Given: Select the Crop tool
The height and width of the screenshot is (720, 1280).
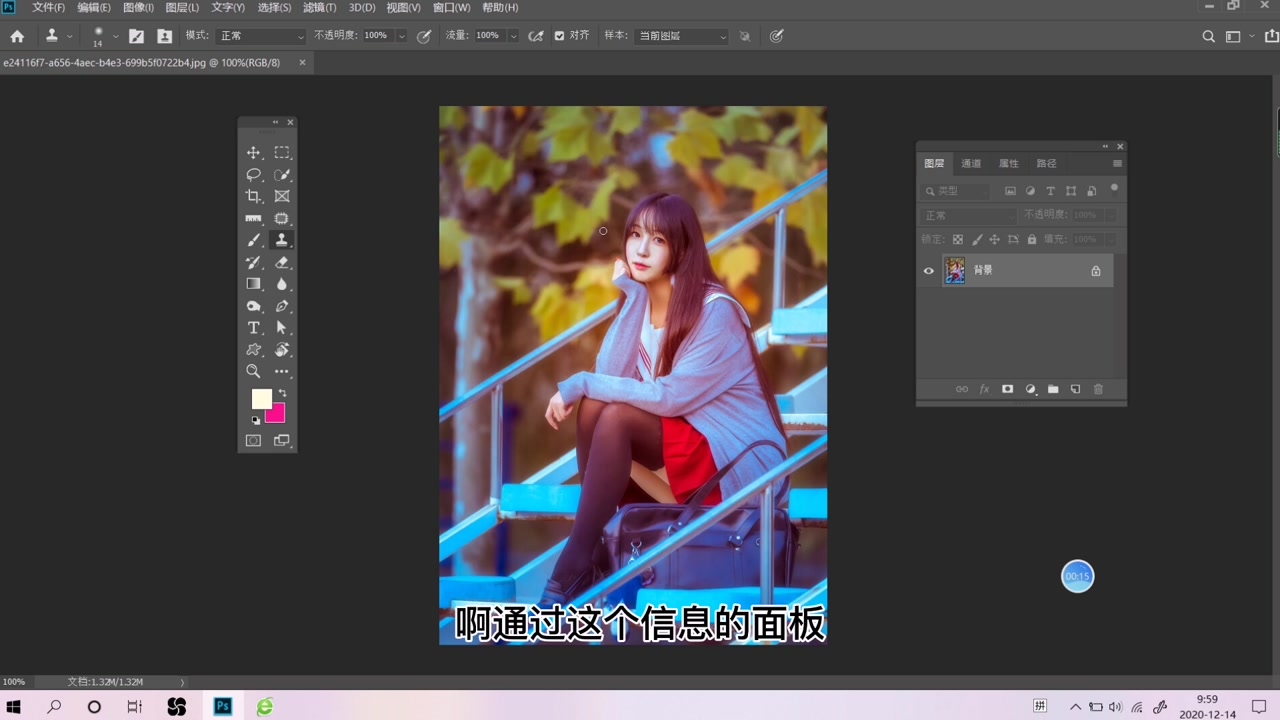Looking at the screenshot, I should pos(253,197).
